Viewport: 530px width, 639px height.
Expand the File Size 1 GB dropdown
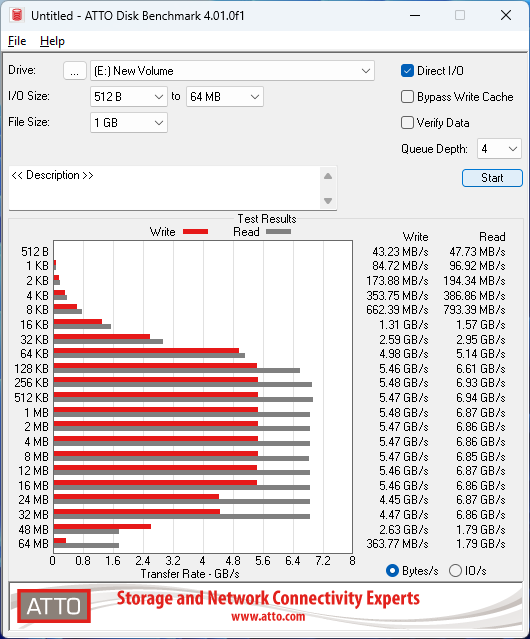coord(129,123)
